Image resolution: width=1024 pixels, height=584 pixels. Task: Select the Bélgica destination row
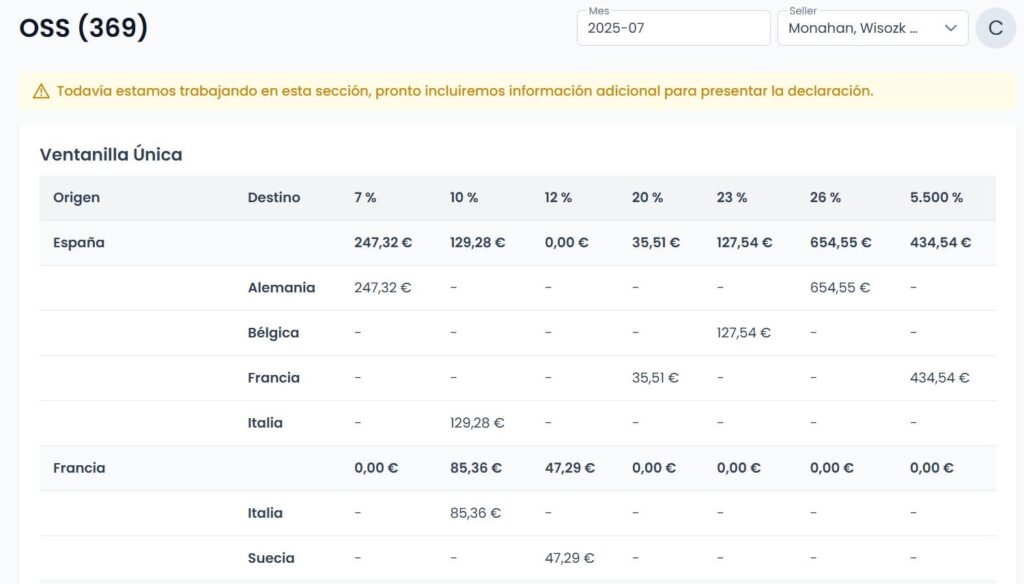point(517,333)
